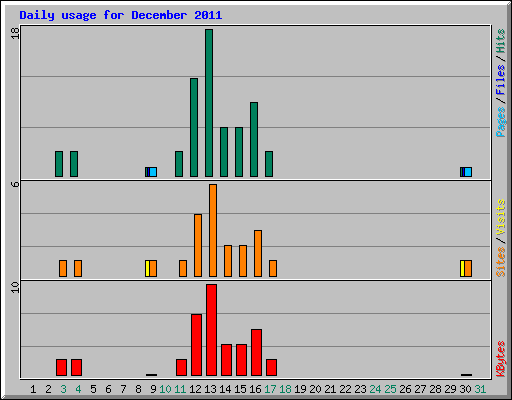Click green day label '25' on the x-axis
Screen dimensions: 512x400
tap(390, 389)
